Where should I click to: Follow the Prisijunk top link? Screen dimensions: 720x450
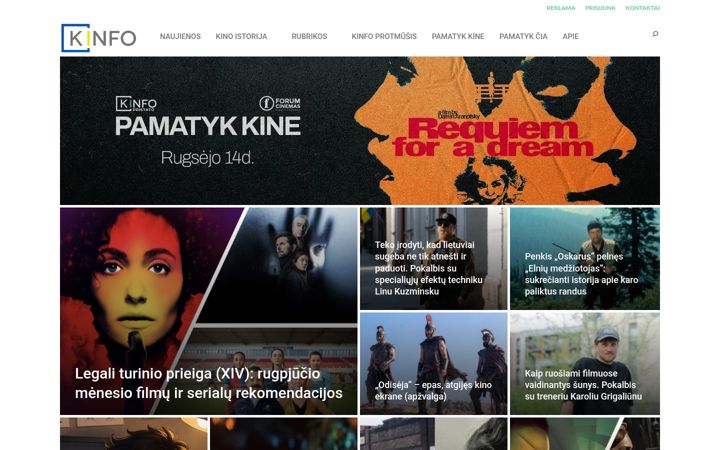pos(600,8)
